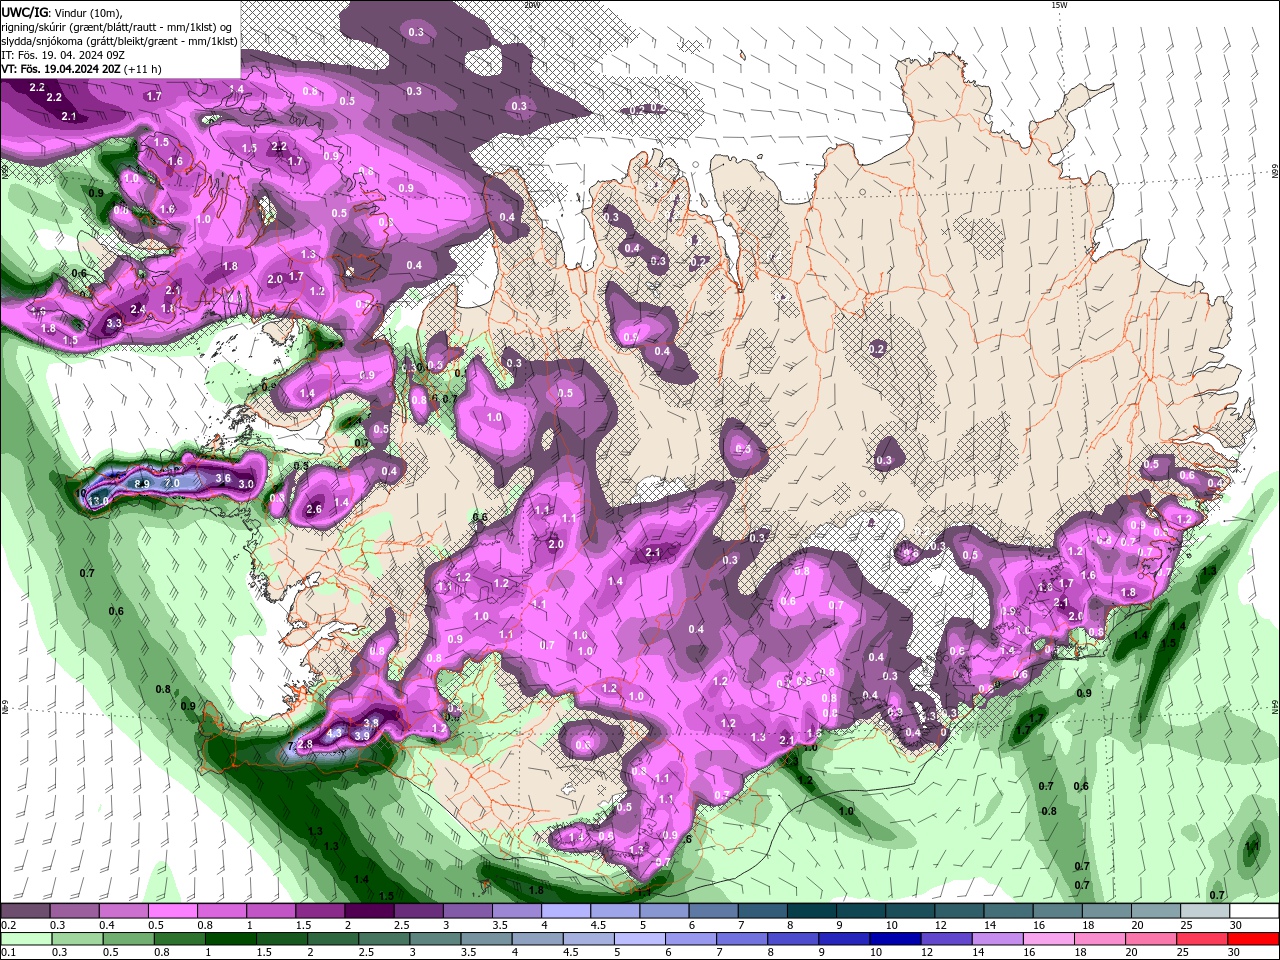
Task: Click the "rigning/skúrir (grænt/blátt/rautt - mm/1klst) og" line
Action: 117,27
